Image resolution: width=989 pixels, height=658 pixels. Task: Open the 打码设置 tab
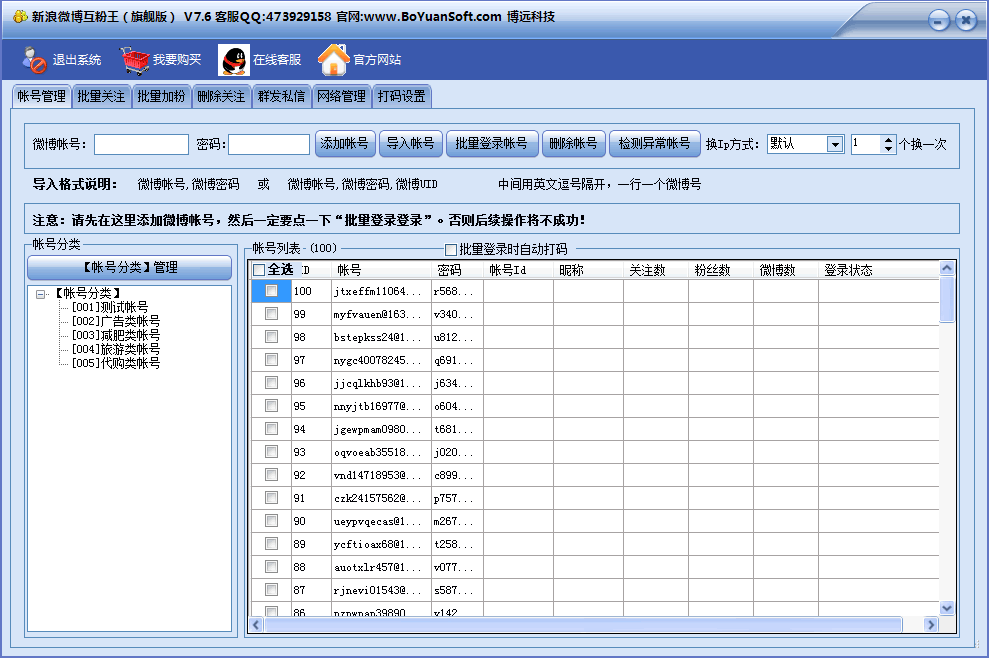pos(402,97)
